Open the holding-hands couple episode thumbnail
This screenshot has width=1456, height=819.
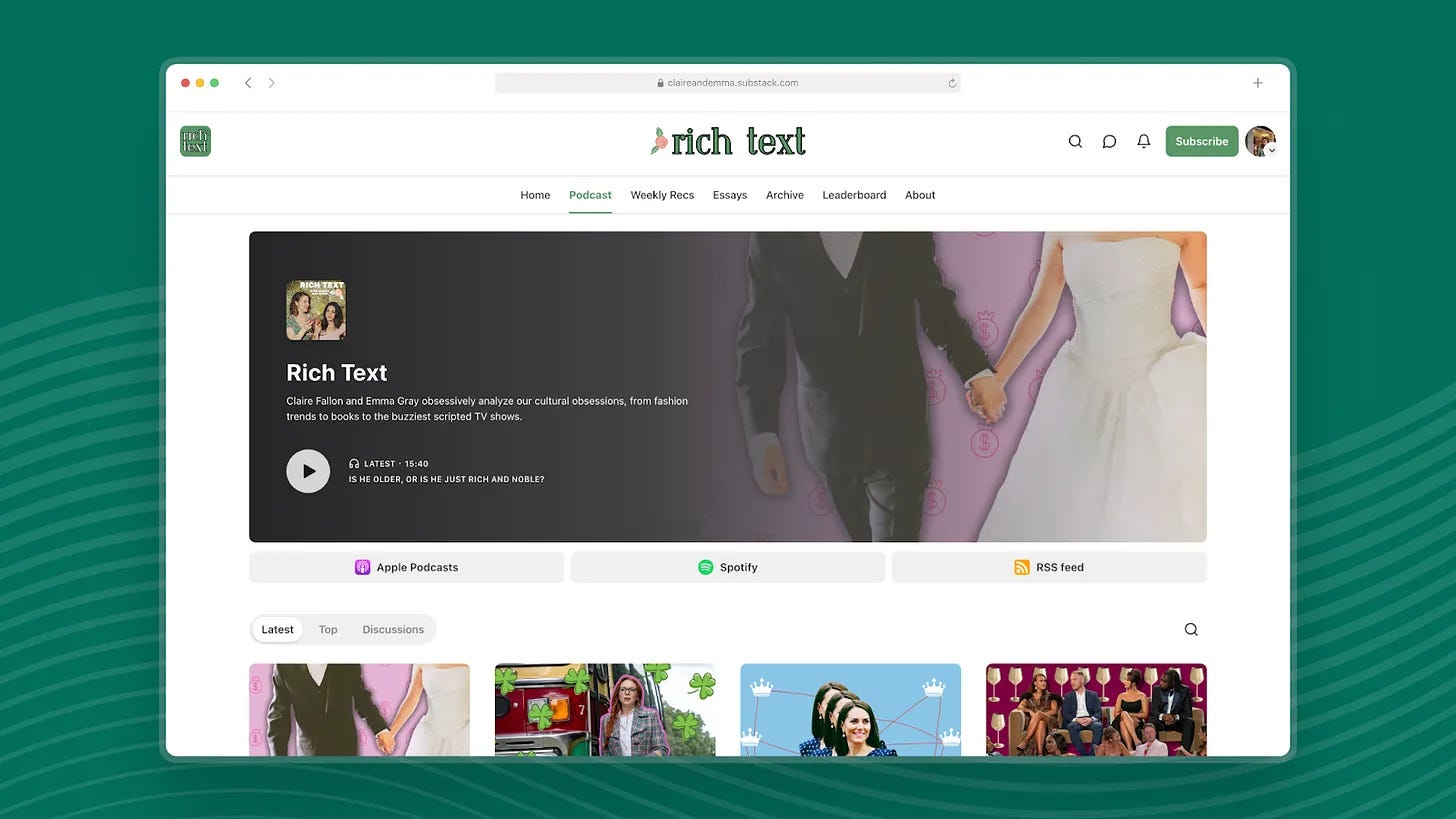[x=359, y=710]
